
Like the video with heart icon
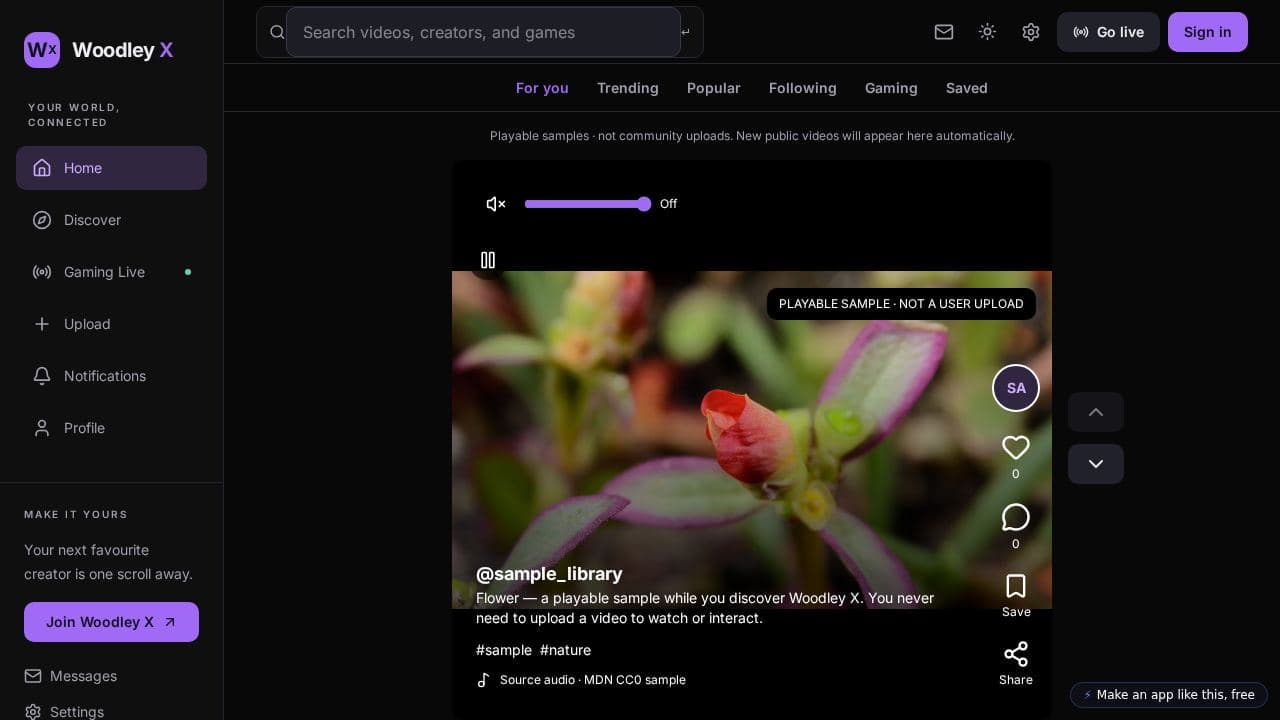tap(1016, 448)
